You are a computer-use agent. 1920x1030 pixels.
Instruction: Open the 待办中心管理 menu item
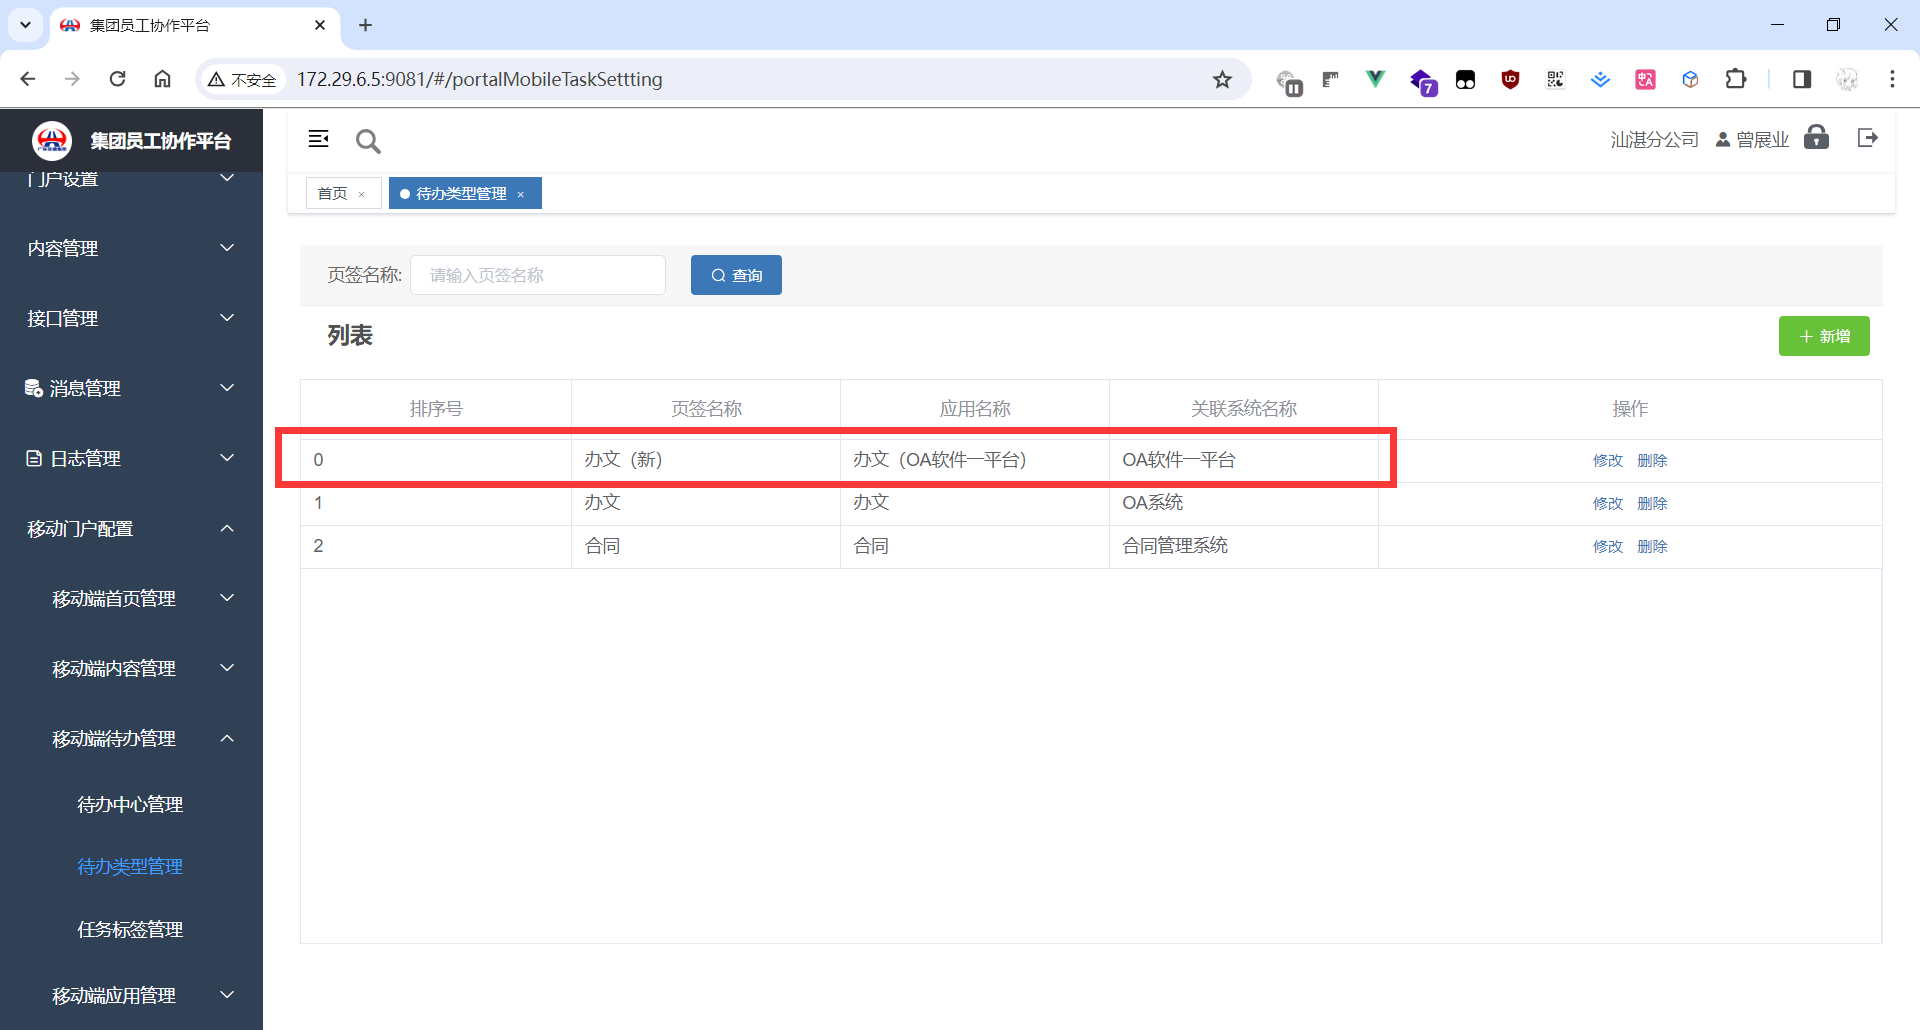click(130, 804)
